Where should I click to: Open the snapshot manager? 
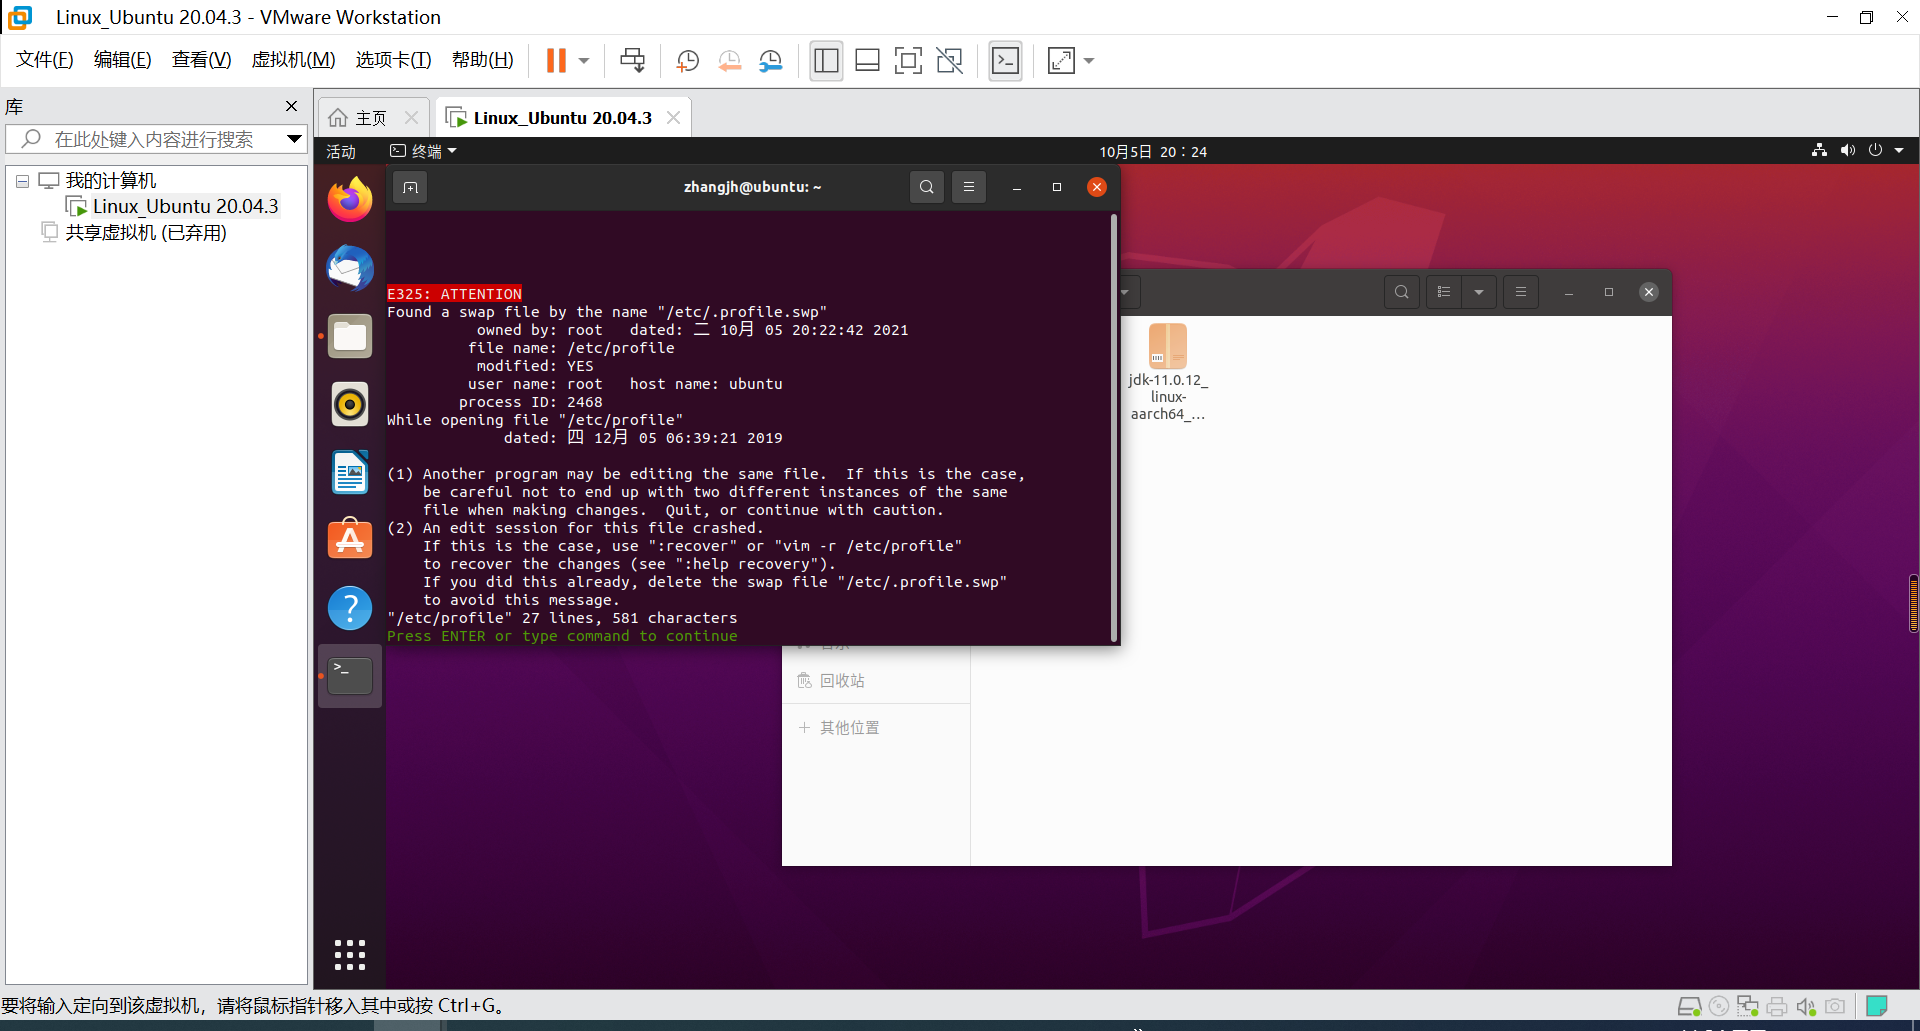[x=771, y=60]
